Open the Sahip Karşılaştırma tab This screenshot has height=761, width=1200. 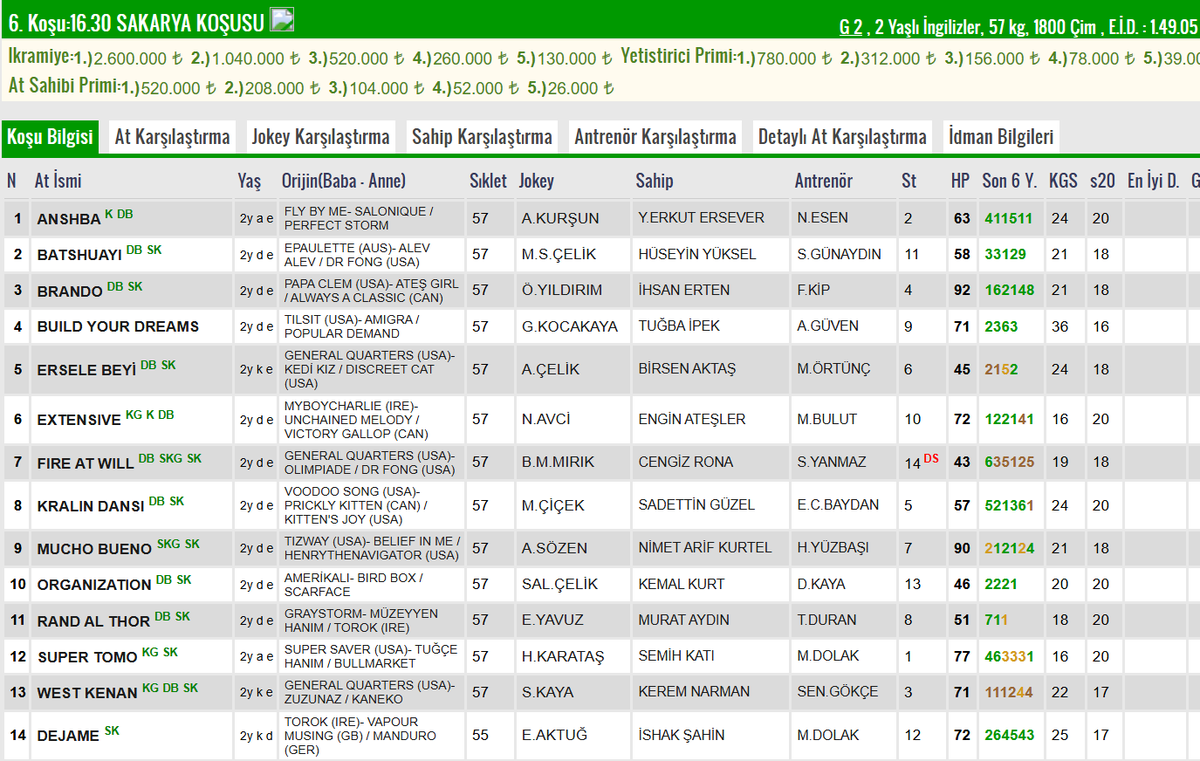(482, 137)
